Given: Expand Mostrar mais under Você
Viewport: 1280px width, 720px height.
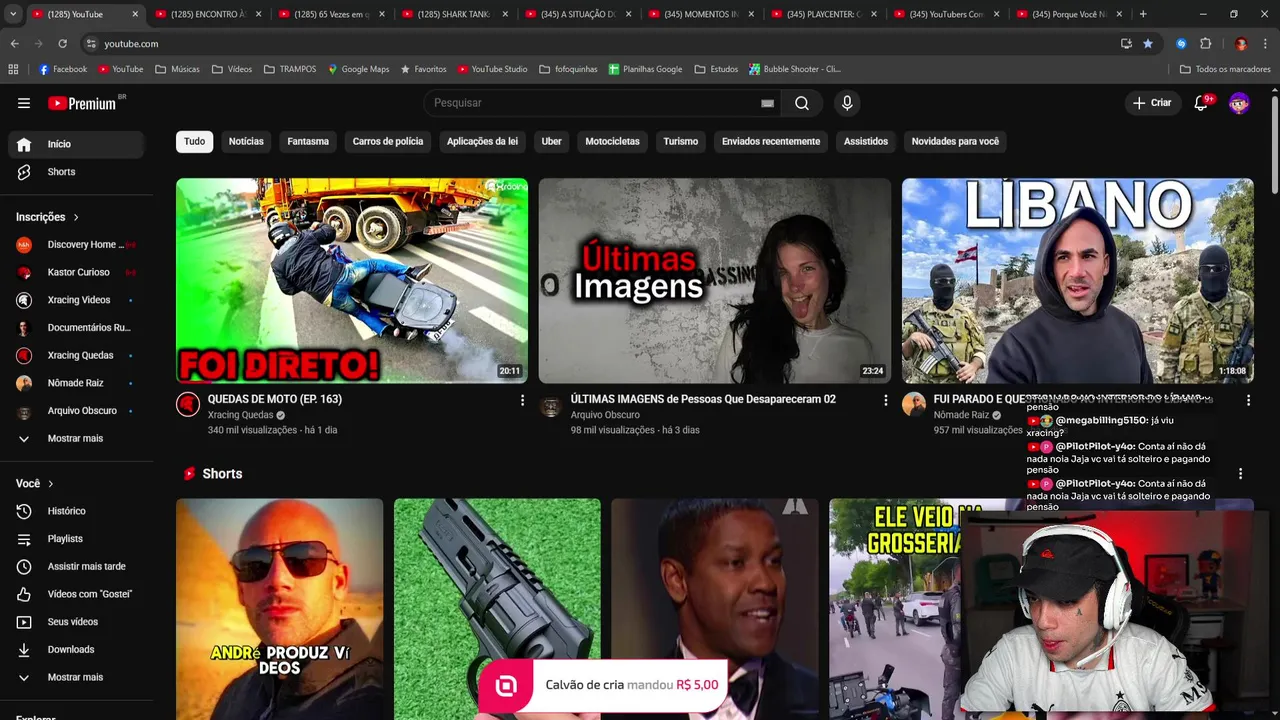Looking at the screenshot, I should pyautogui.click(x=76, y=677).
